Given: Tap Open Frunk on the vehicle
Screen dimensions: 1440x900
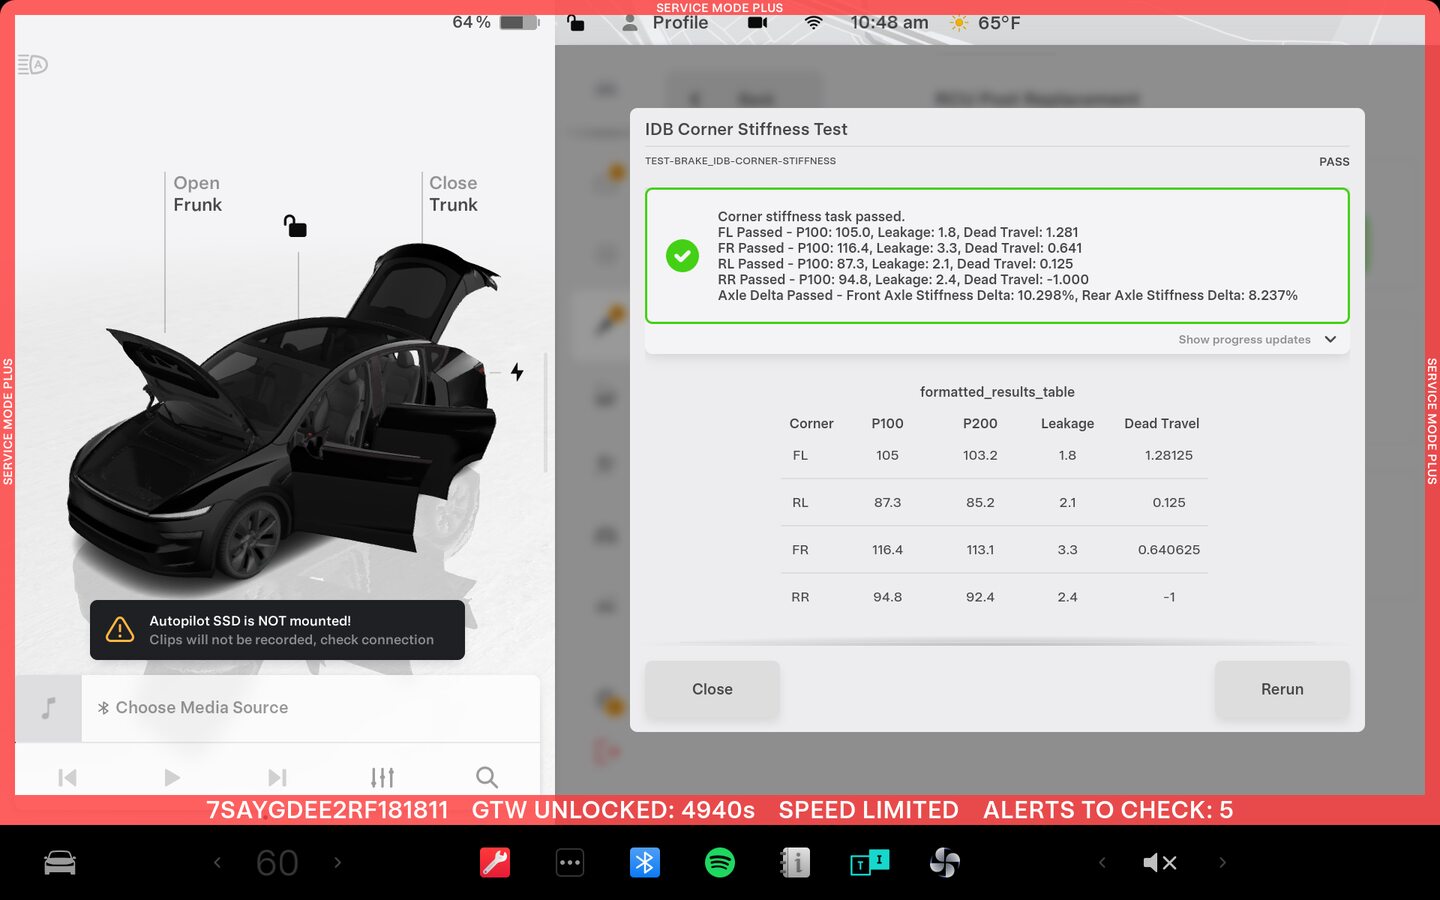Looking at the screenshot, I should [x=197, y=194].
